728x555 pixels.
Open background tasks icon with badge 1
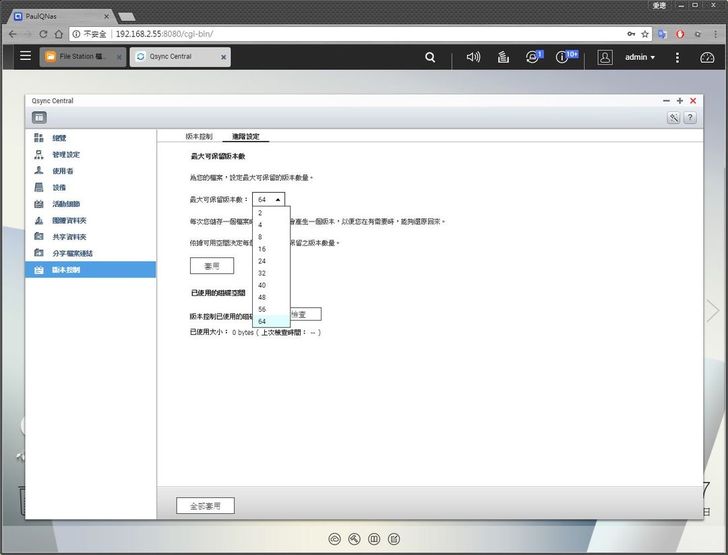pos(532,57)
